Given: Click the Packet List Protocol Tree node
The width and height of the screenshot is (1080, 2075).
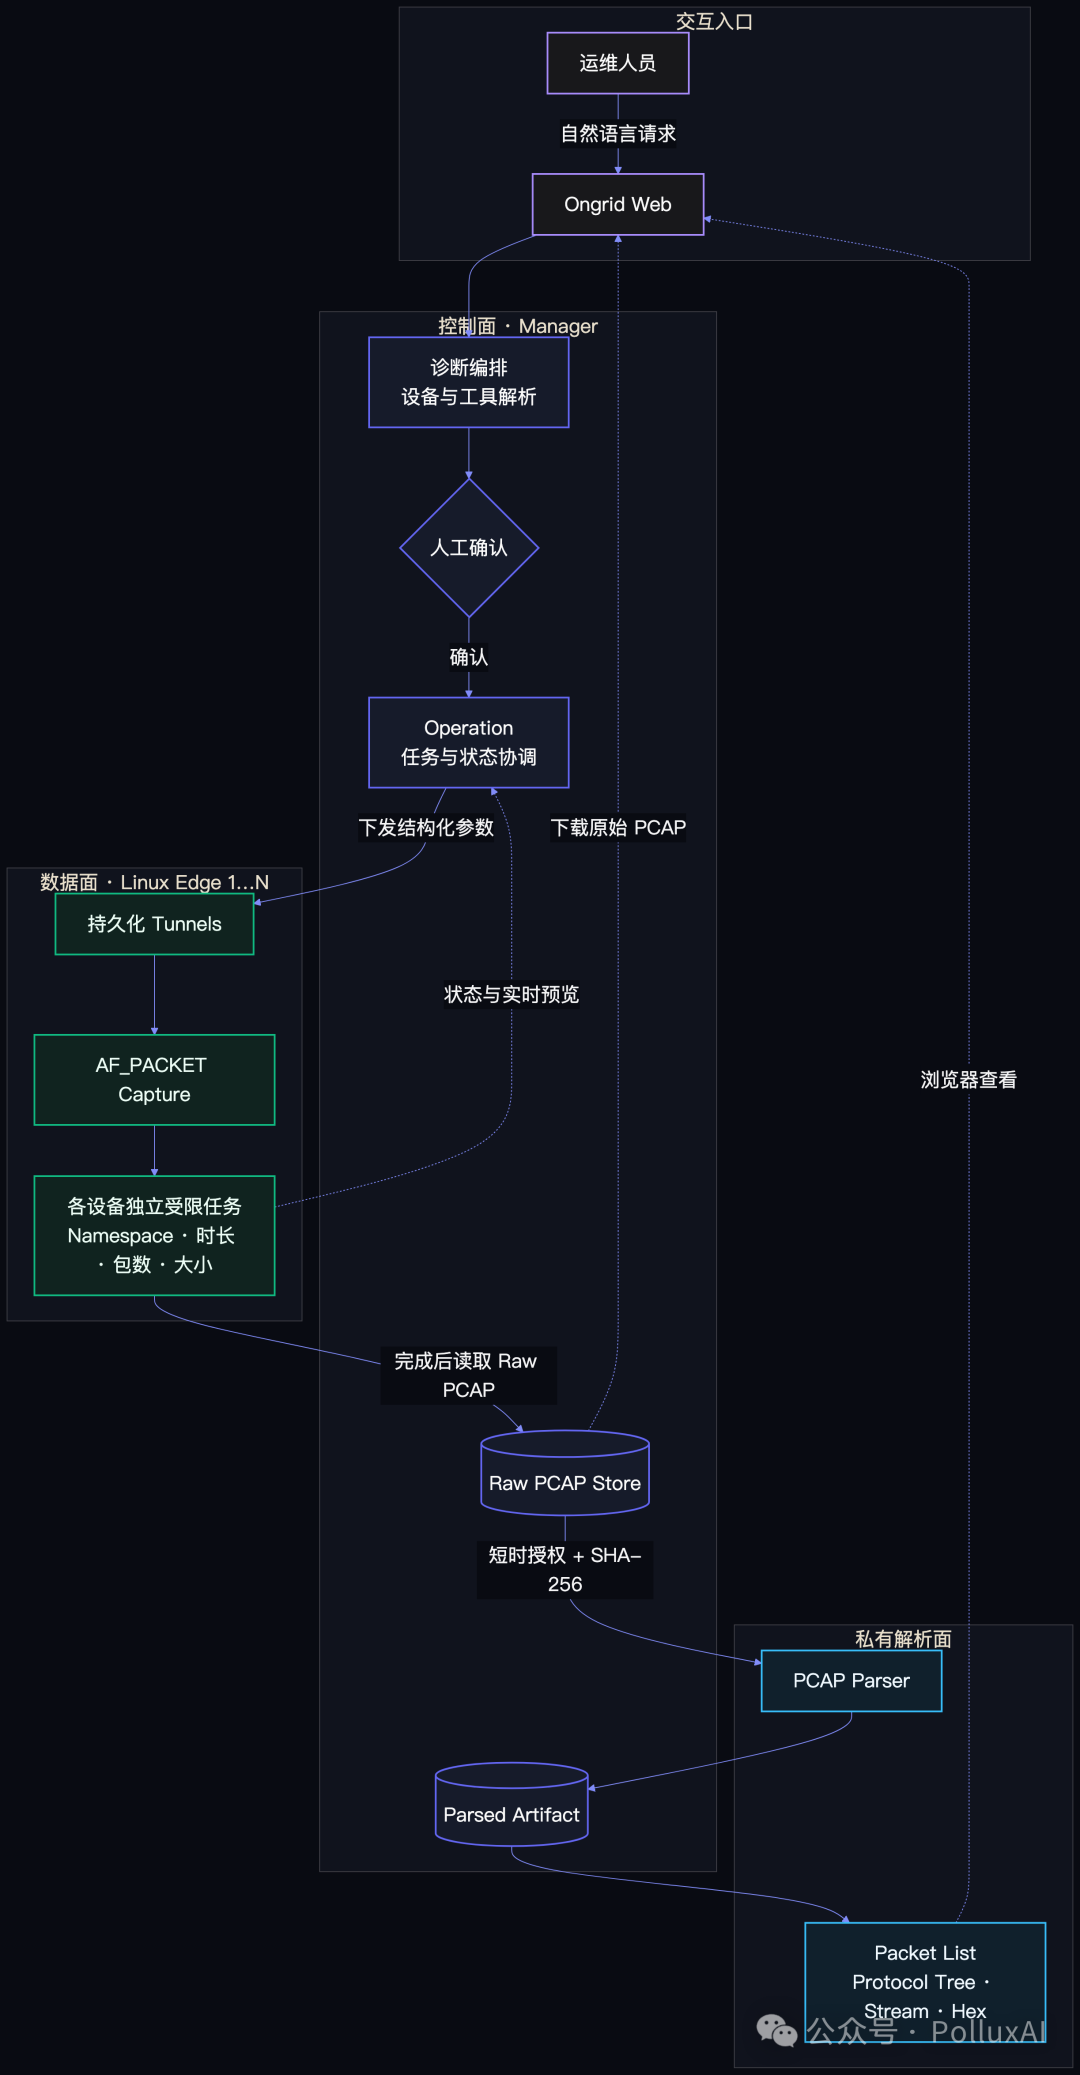Looking at the screenshot, I should (x=925, y=1982).
